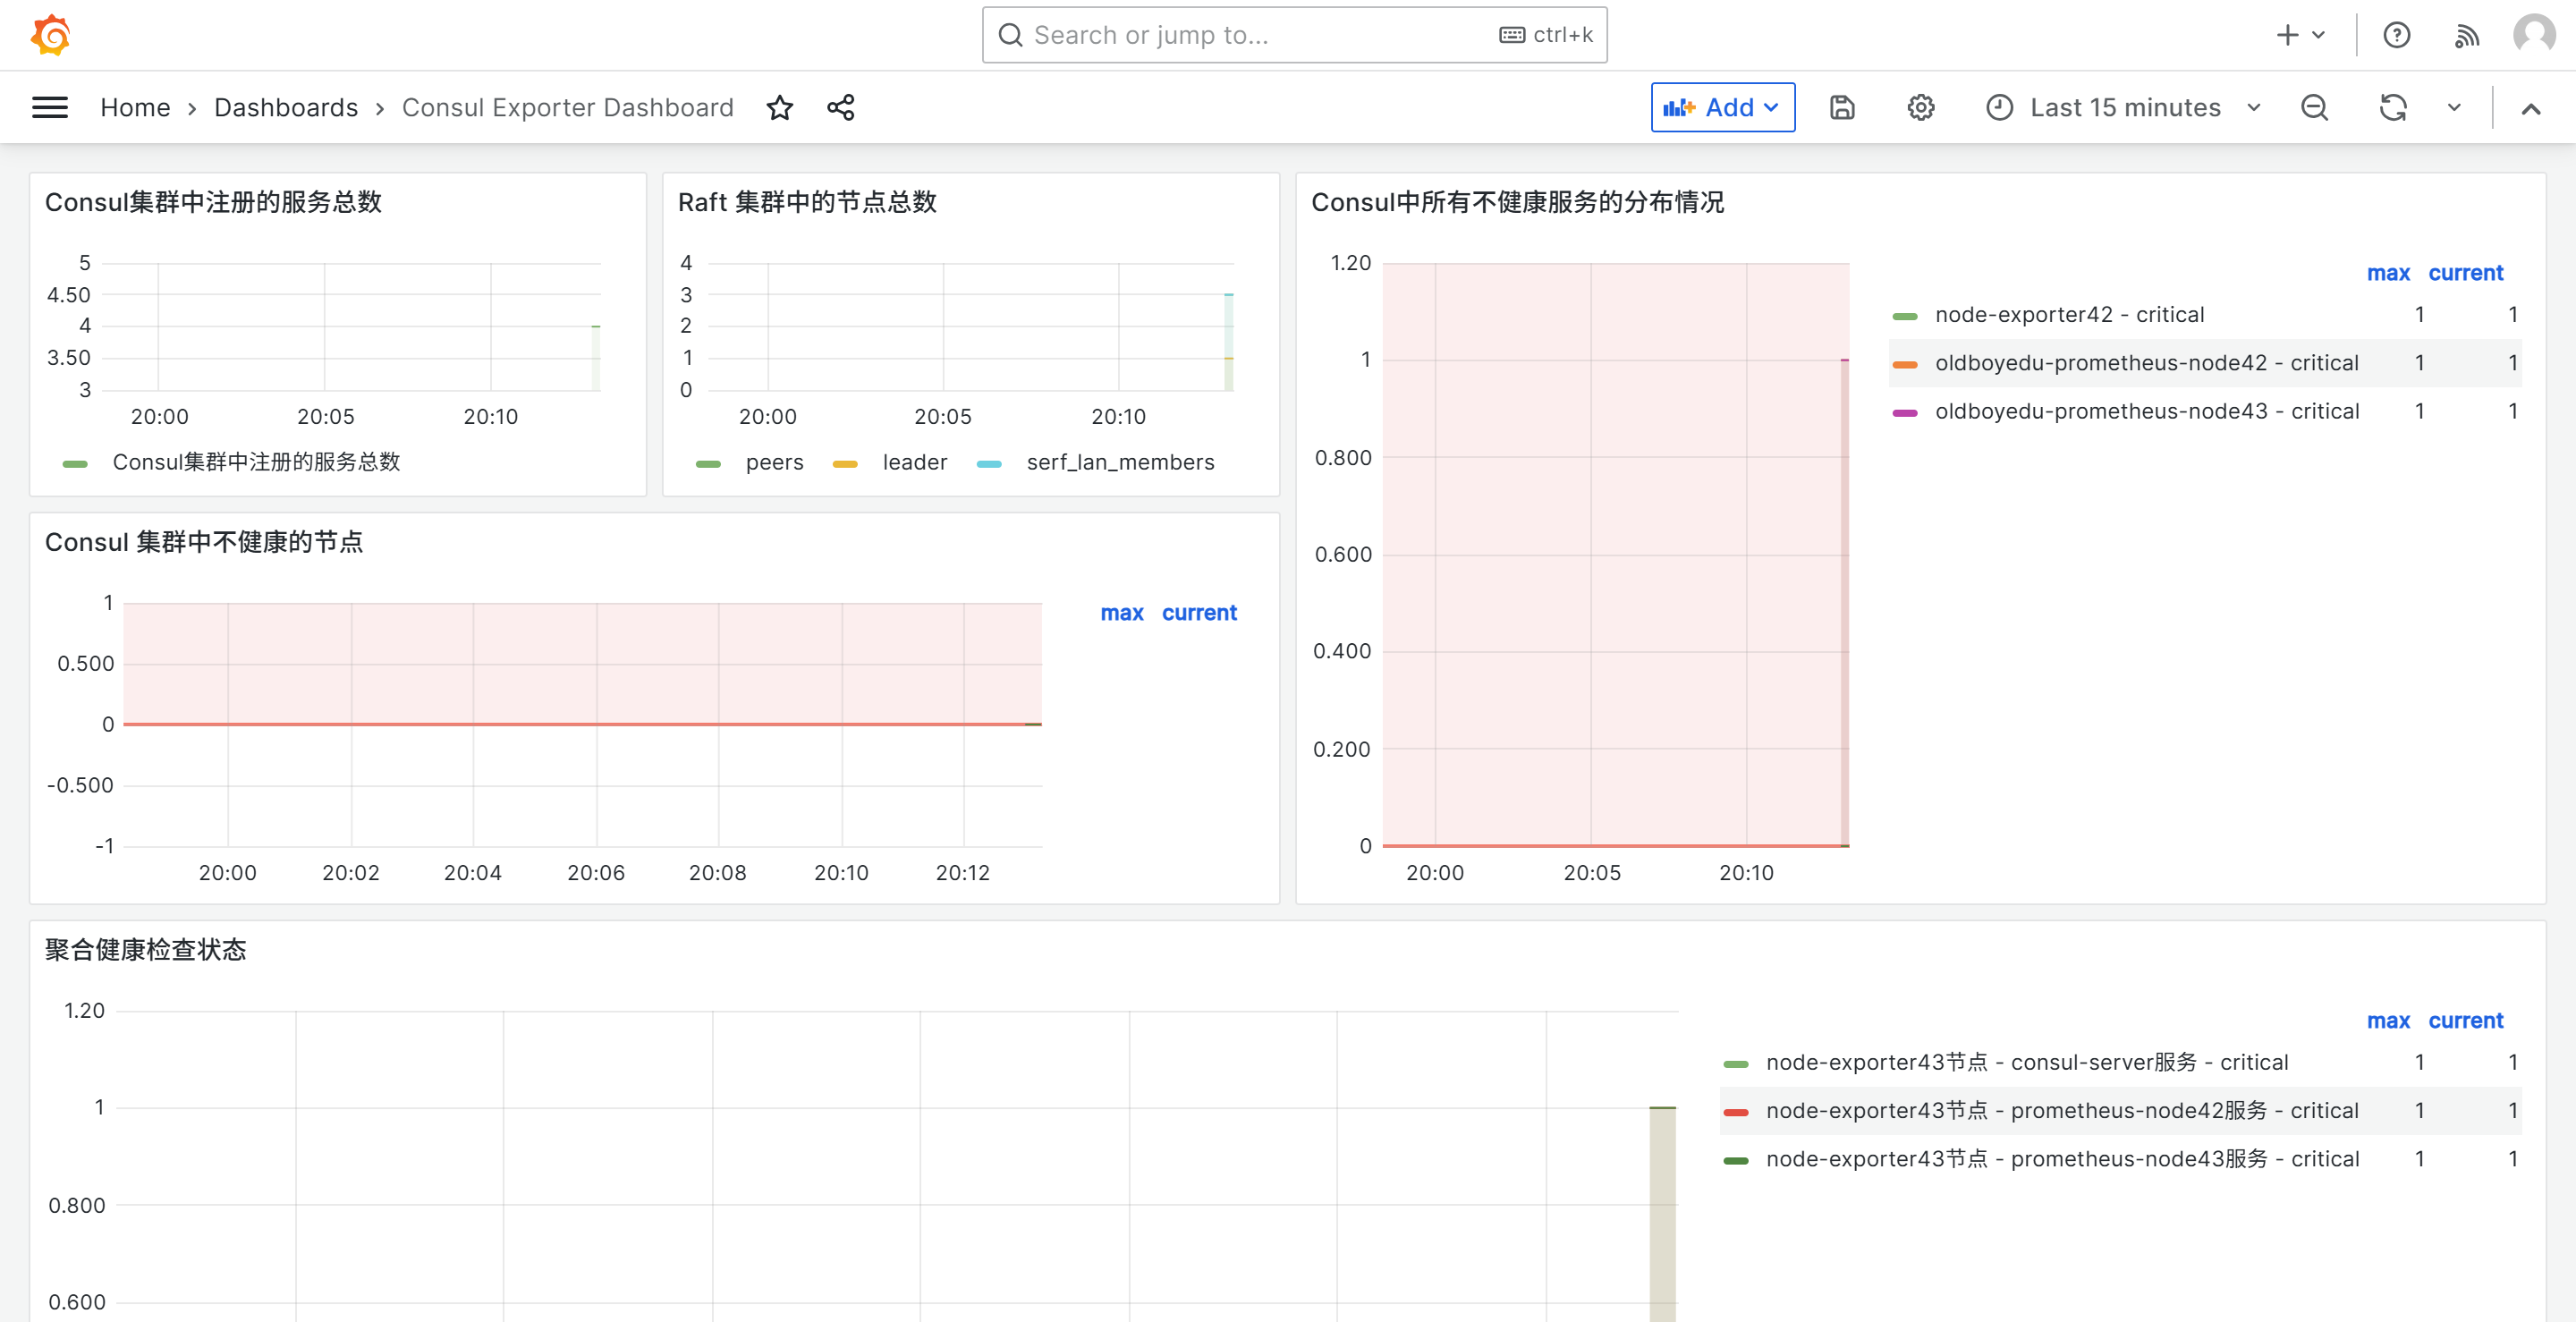Toggle oldboyedu-prometheus-node43 - critical series
The width and height of the screenshot is (2576, 1322).
[x=2147, y=411]
